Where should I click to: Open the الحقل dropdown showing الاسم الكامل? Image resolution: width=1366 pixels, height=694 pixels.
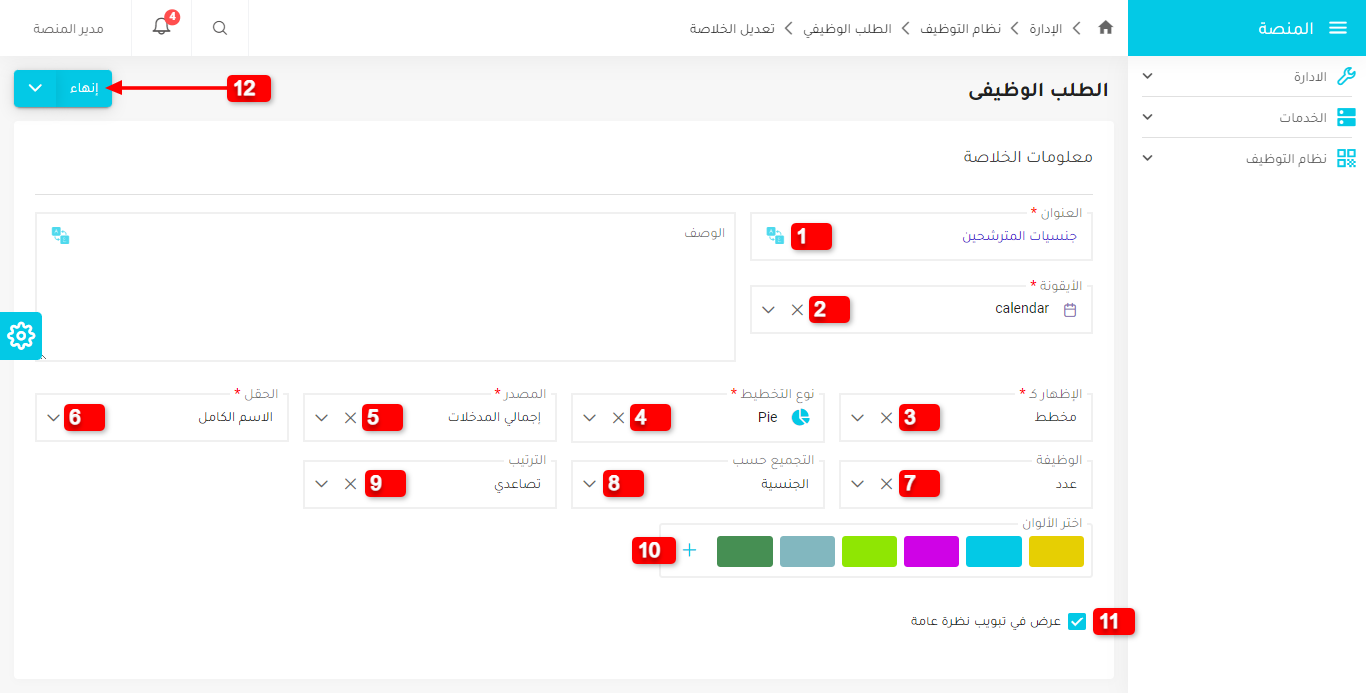pyautogui.click(x=52, y=417)
